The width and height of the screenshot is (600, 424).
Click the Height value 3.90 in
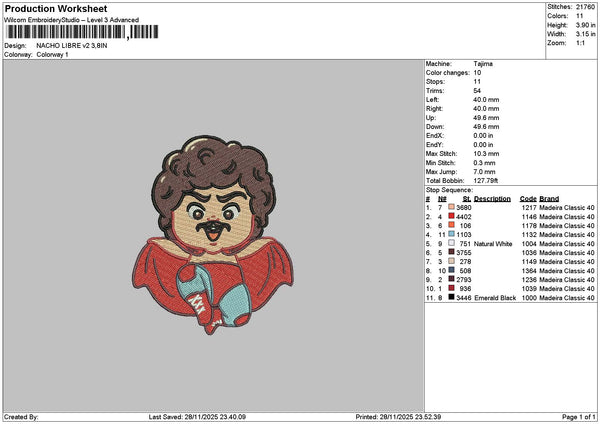click(x=585, y=25)
